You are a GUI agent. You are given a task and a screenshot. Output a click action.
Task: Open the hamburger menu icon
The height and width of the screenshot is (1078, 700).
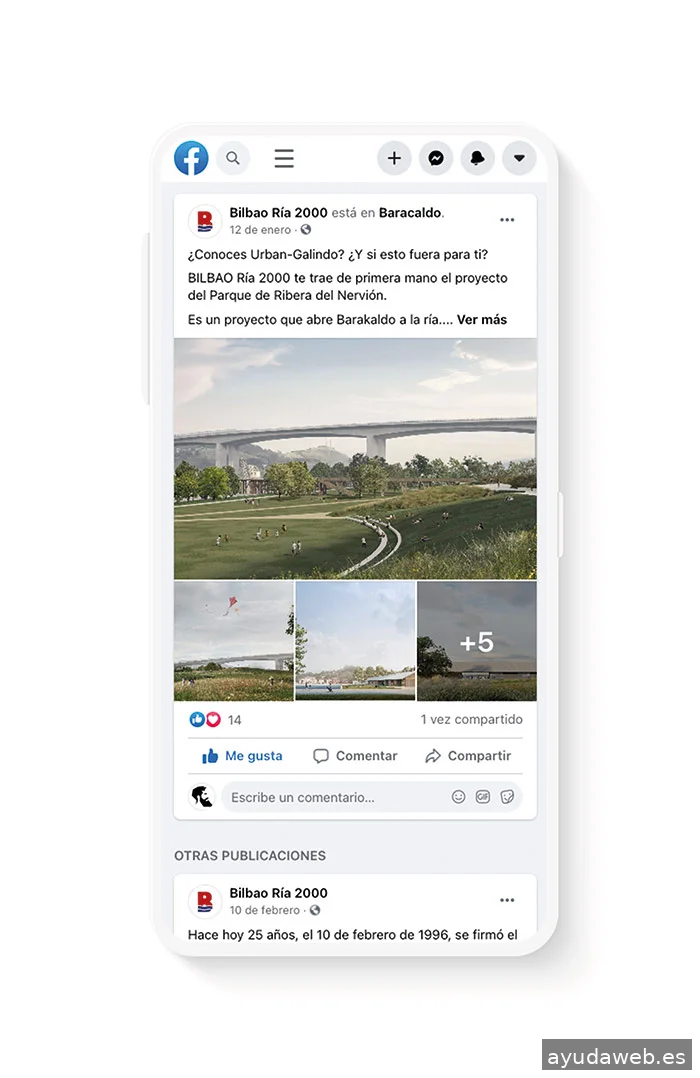tap(284, 158)
